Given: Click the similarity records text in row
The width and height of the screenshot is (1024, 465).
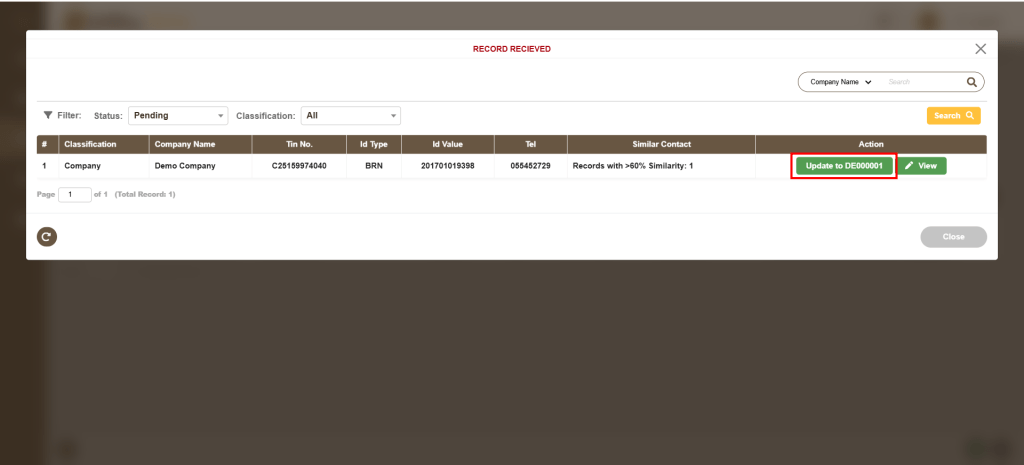Looking at the screenshot, I should (x=632, y=166).
